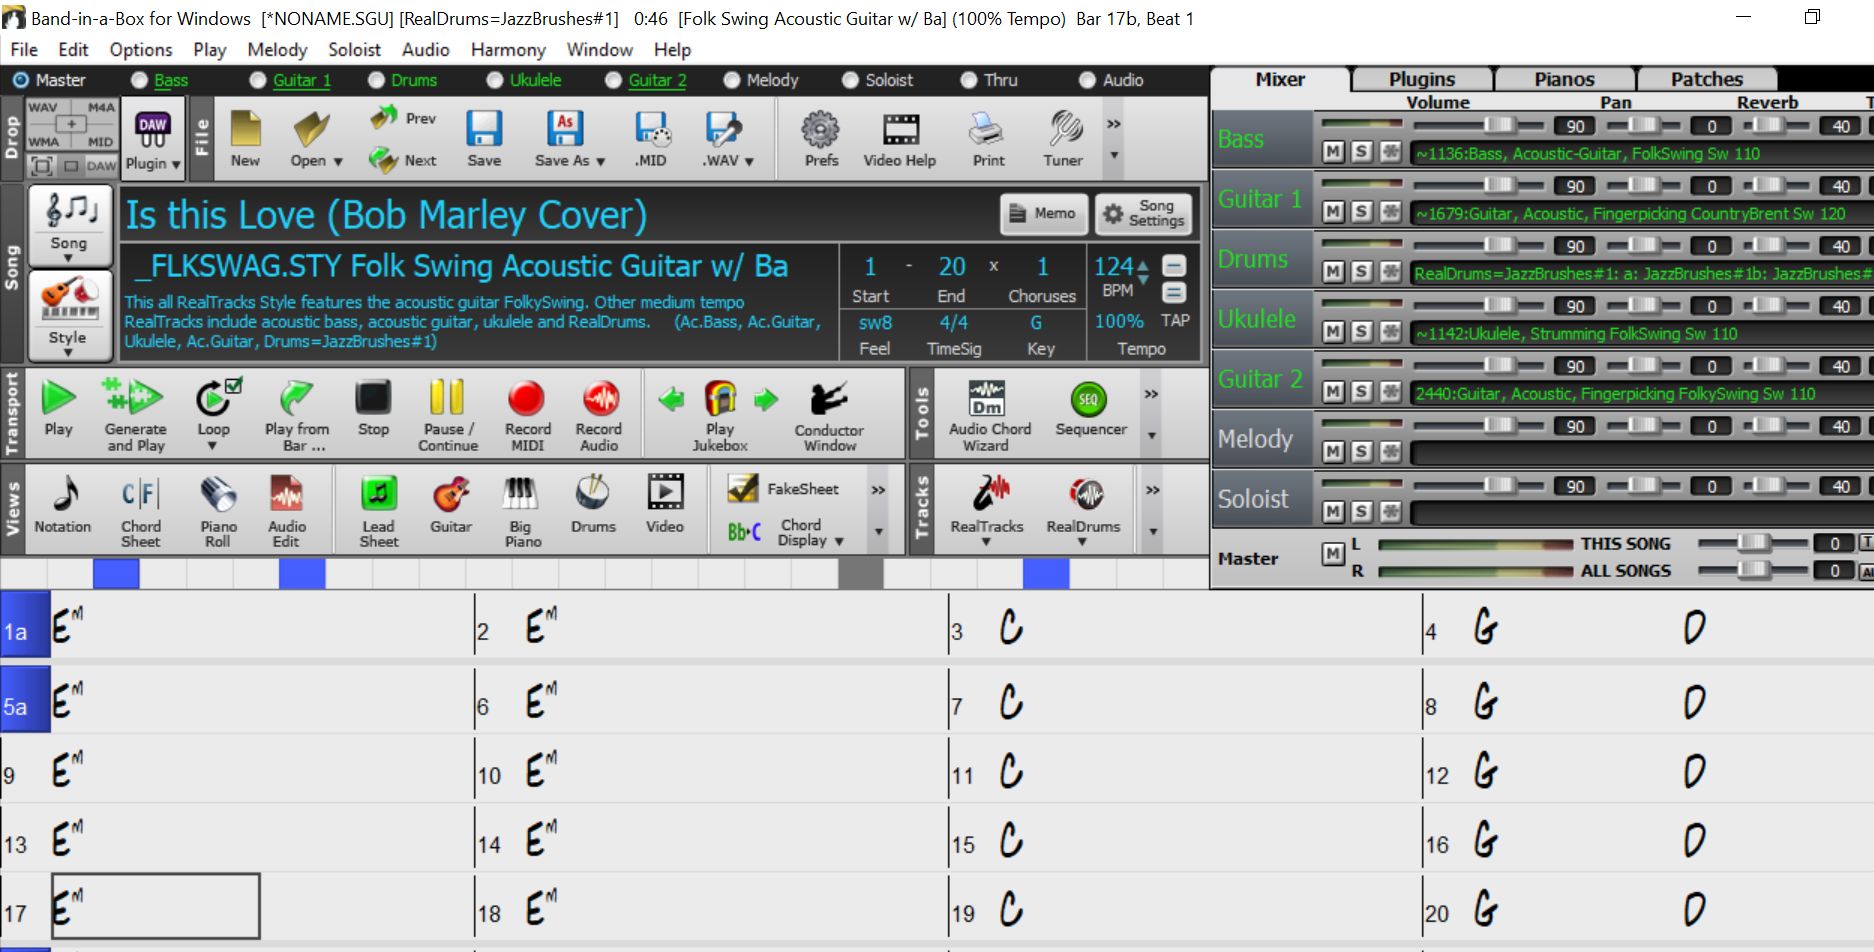Click the Memo button

click(1043, 213)
